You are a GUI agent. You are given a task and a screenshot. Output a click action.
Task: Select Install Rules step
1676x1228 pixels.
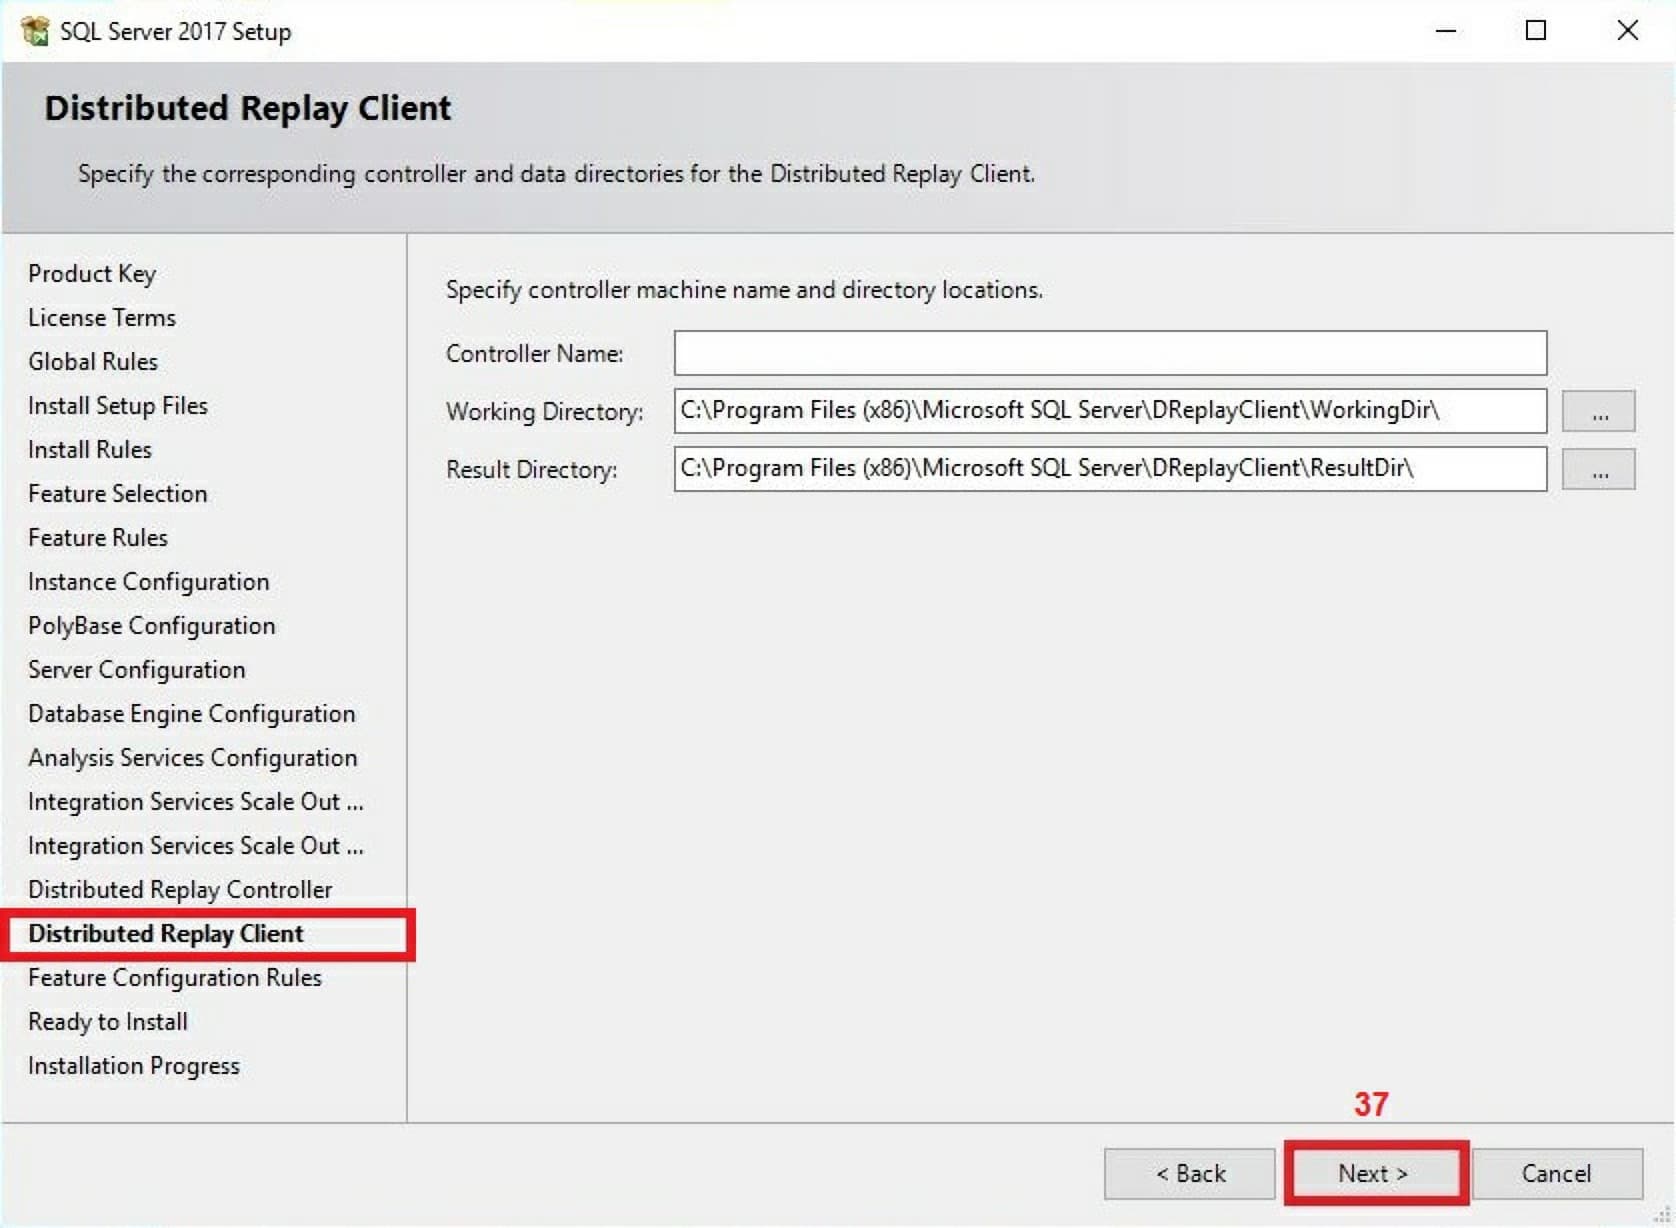tap(90, 450)
